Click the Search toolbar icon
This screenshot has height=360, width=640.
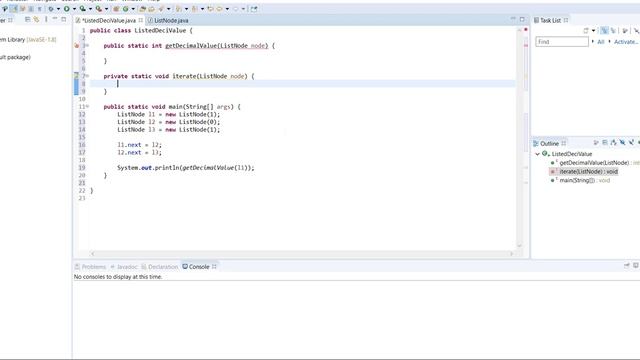tap(161, 9)
